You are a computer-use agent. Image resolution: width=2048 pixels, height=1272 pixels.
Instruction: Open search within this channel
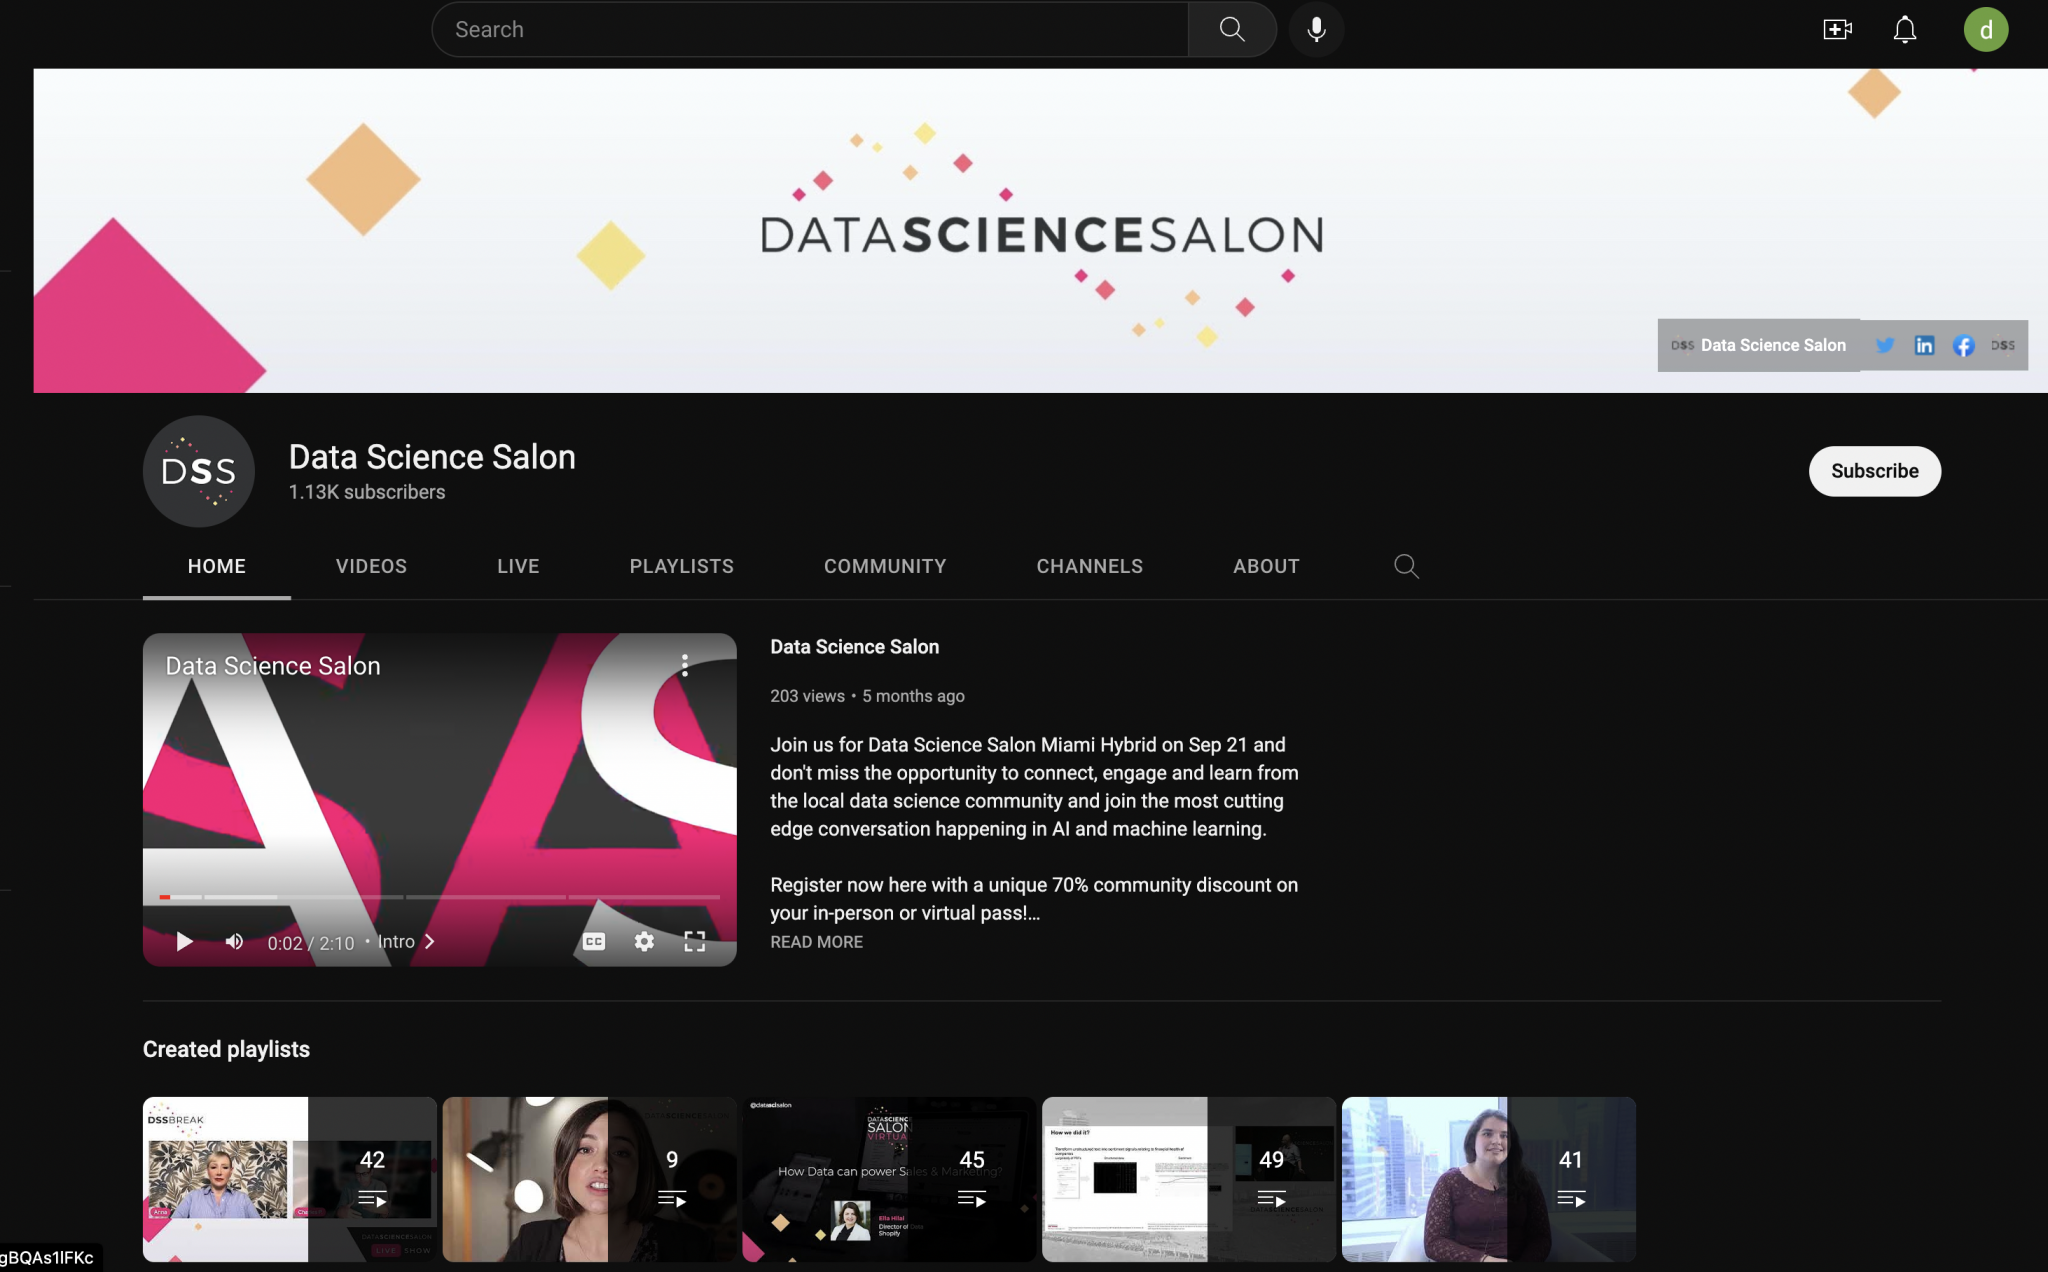tap(1407, 566)
